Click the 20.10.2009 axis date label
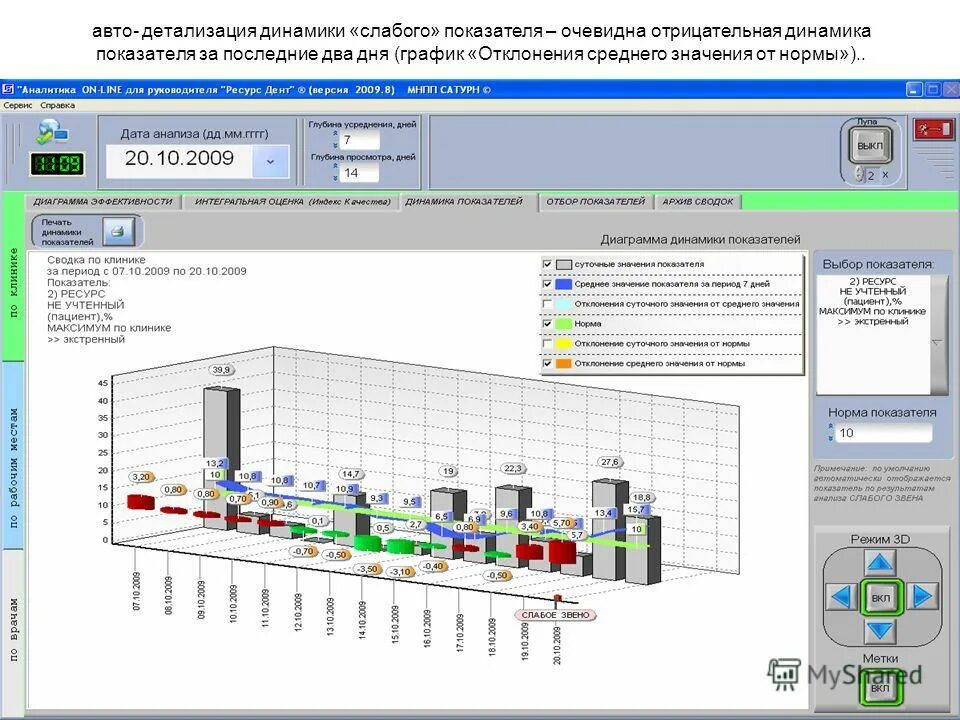 (x=557, y=645)
